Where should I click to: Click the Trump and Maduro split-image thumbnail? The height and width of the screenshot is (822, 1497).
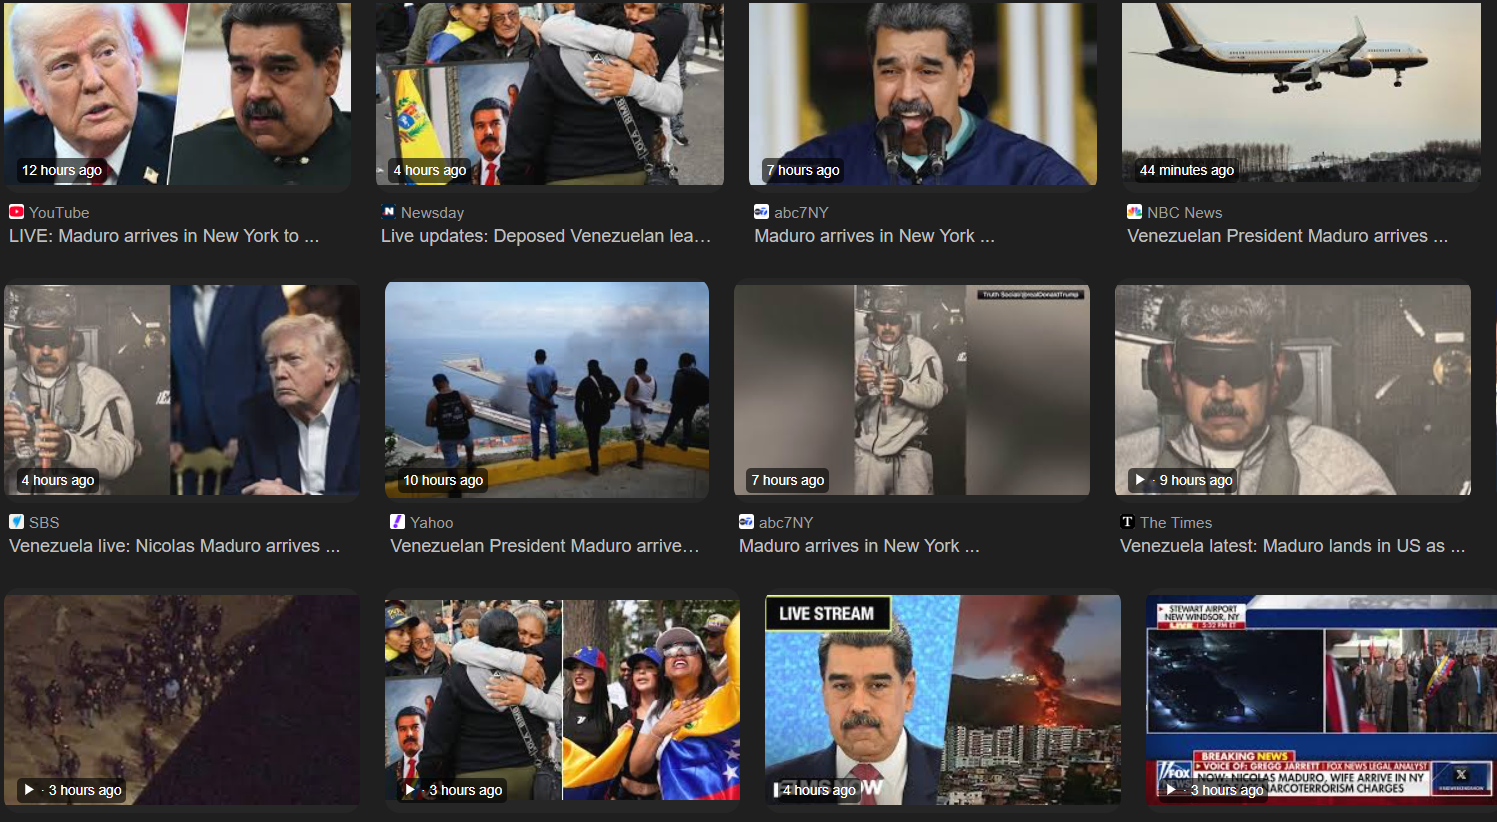(178, 93)
